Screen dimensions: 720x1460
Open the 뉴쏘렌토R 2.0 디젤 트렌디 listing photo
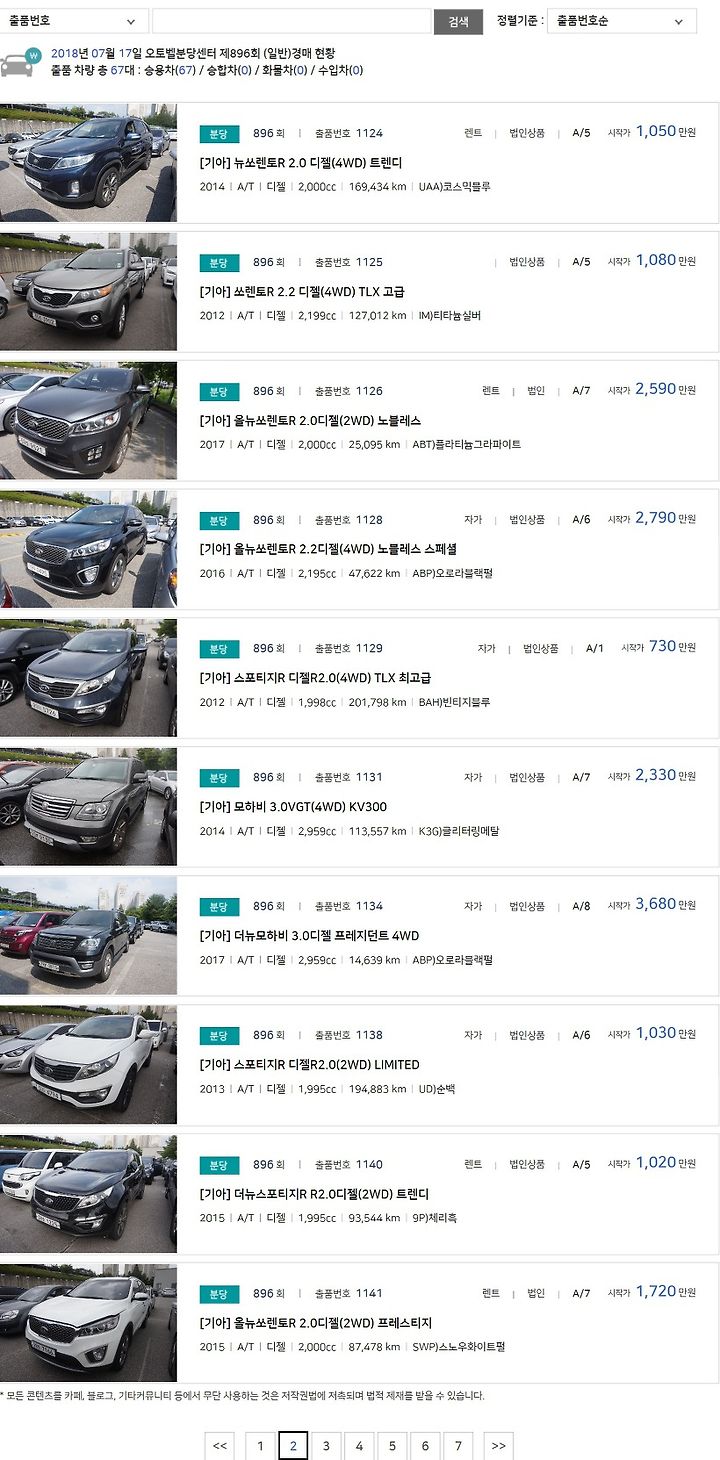point(88,163)
